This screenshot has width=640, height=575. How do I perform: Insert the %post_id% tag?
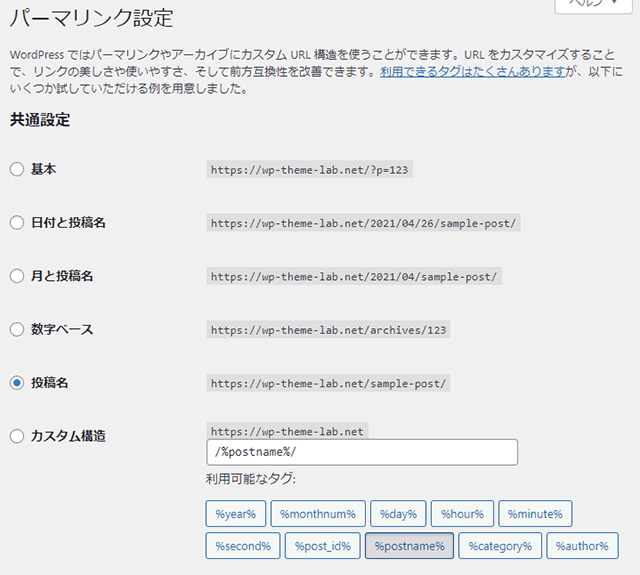point(322,546)
